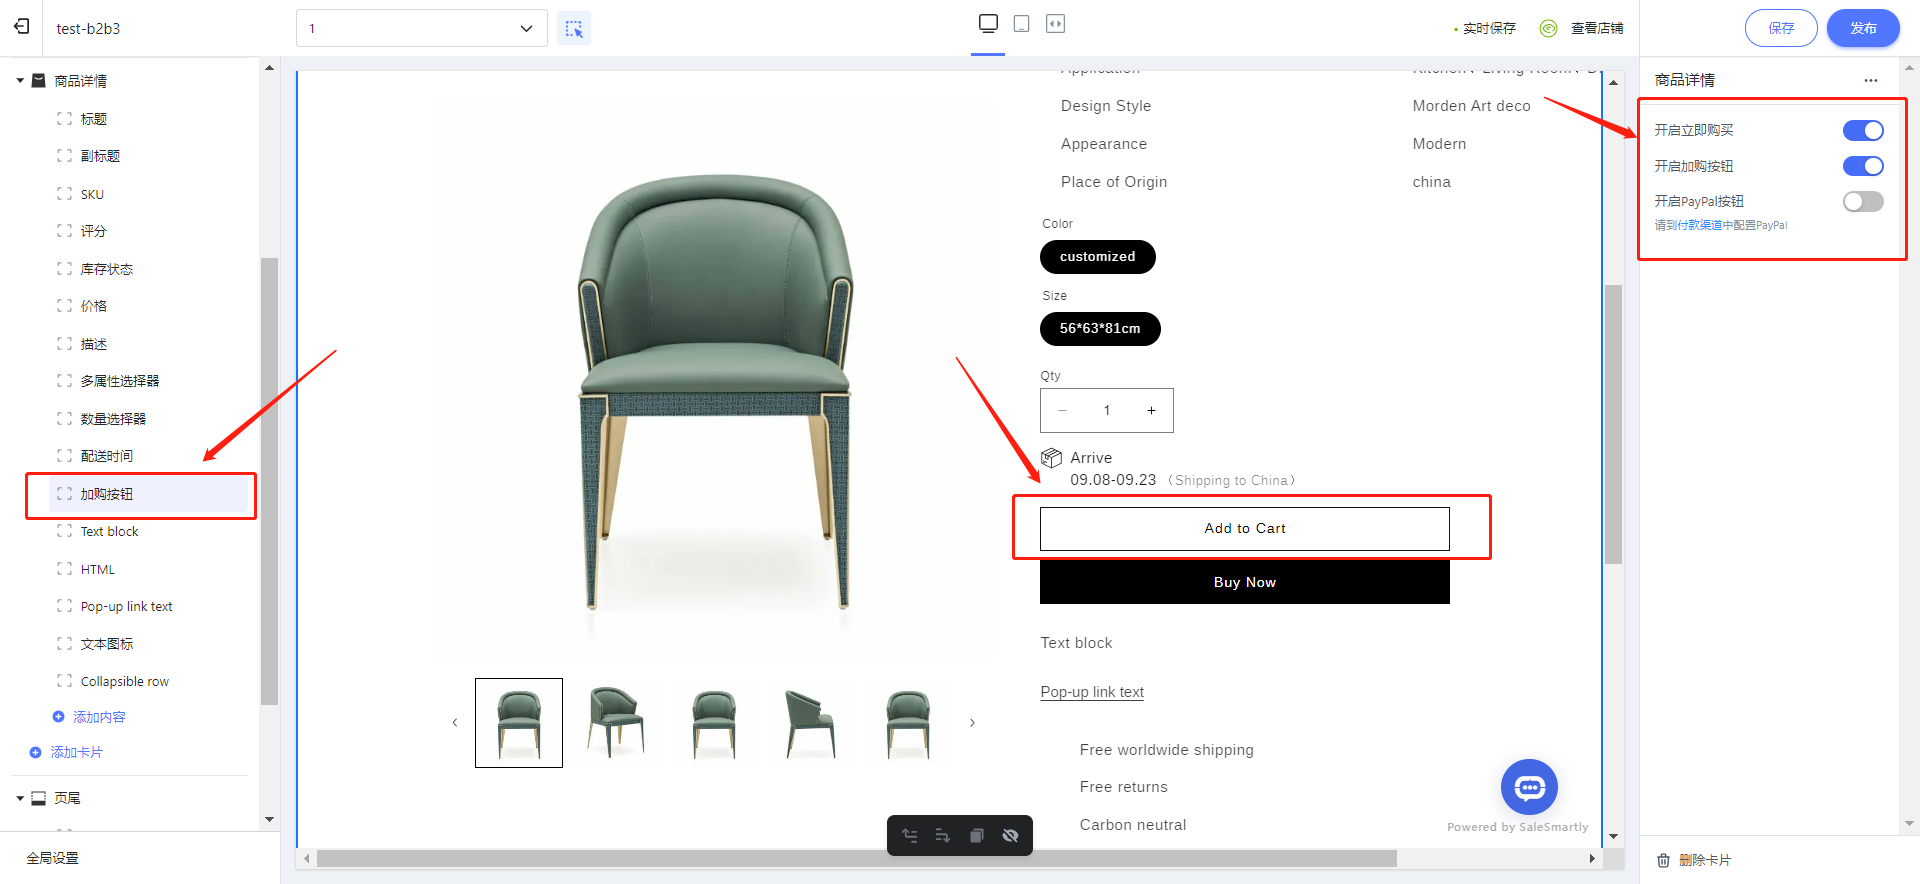Viewport: 1920px width, 884px height.
Task: Open the SaleSmartly chat bubble
Action: pos(1529,788)
